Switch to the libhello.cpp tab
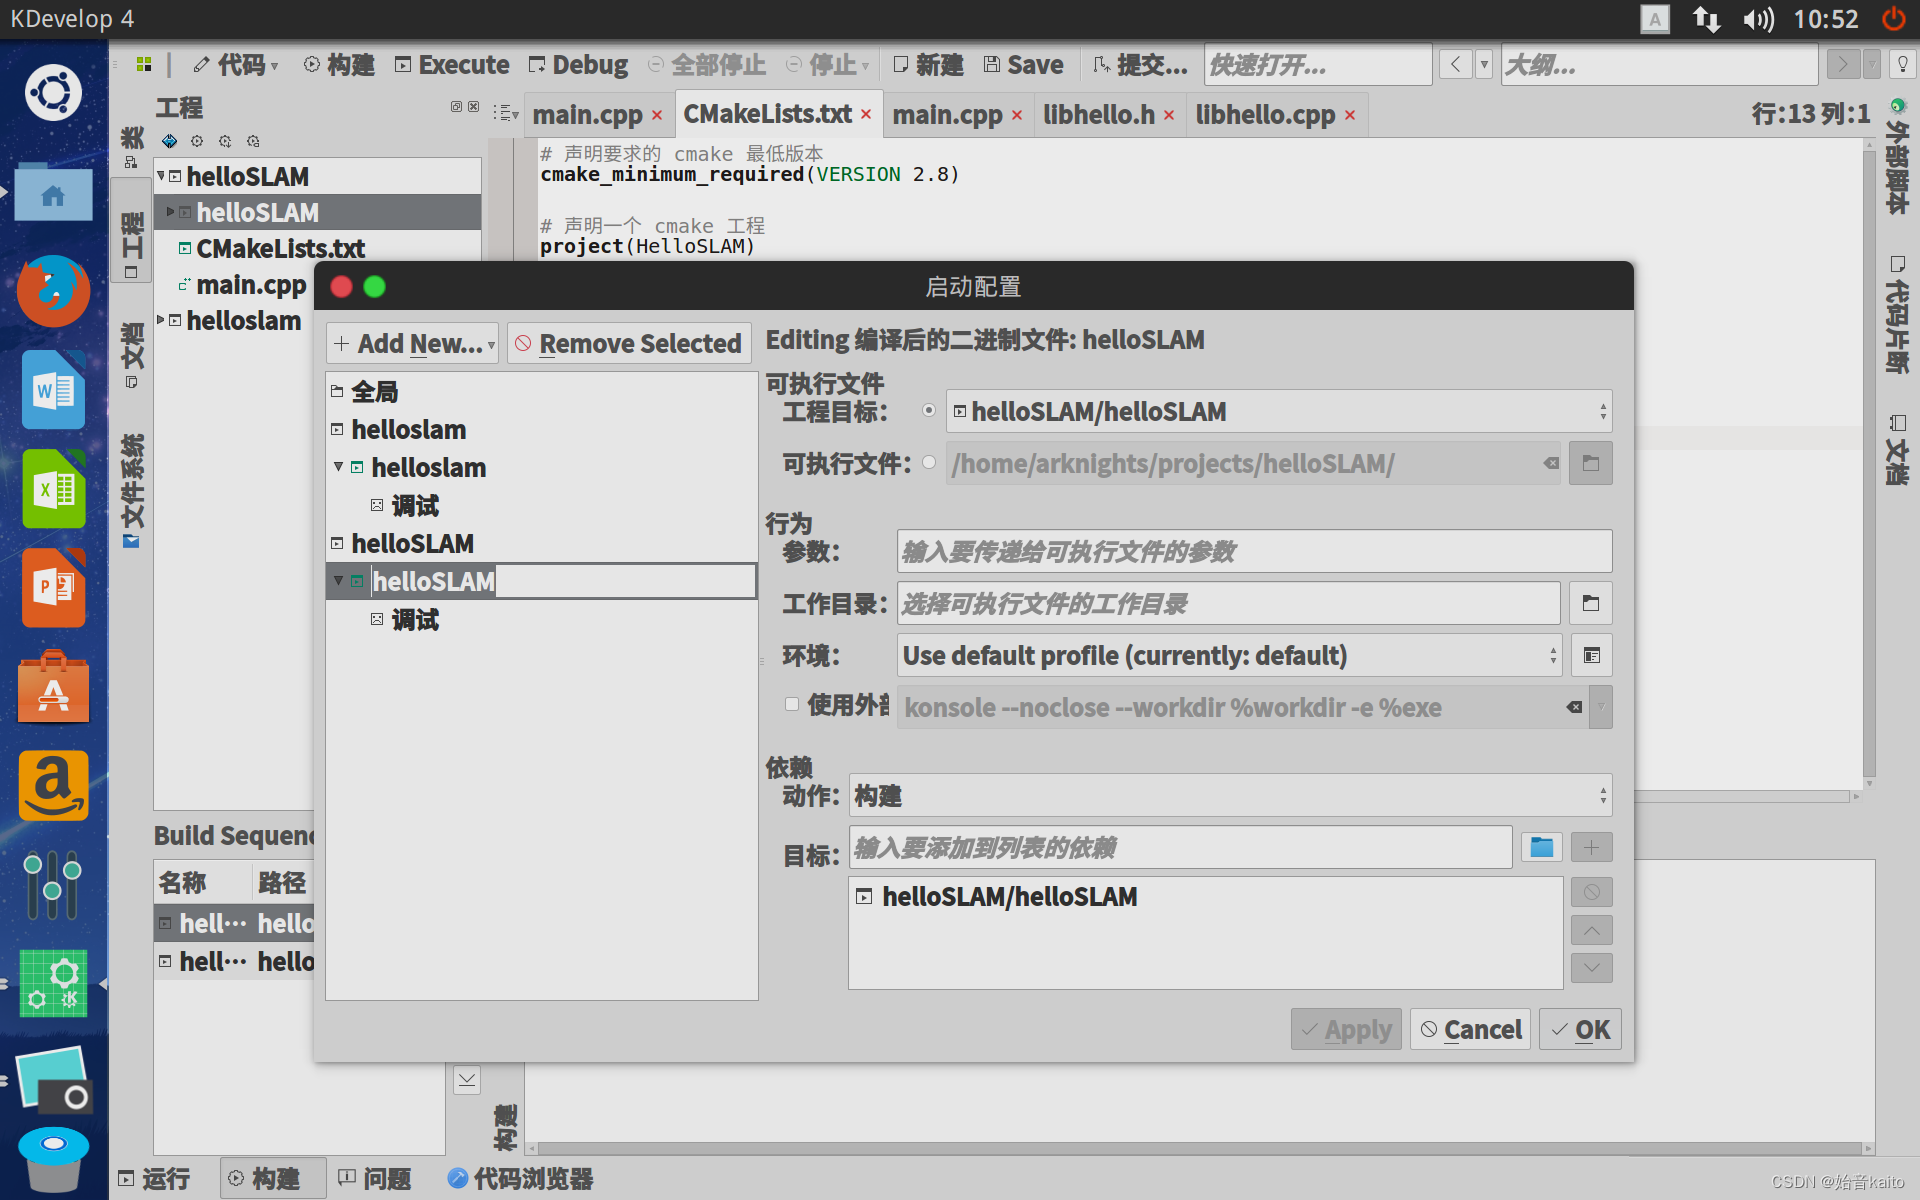Image resolution: width=1920 pixels, height=1200 pixels. coord(1266,114)
